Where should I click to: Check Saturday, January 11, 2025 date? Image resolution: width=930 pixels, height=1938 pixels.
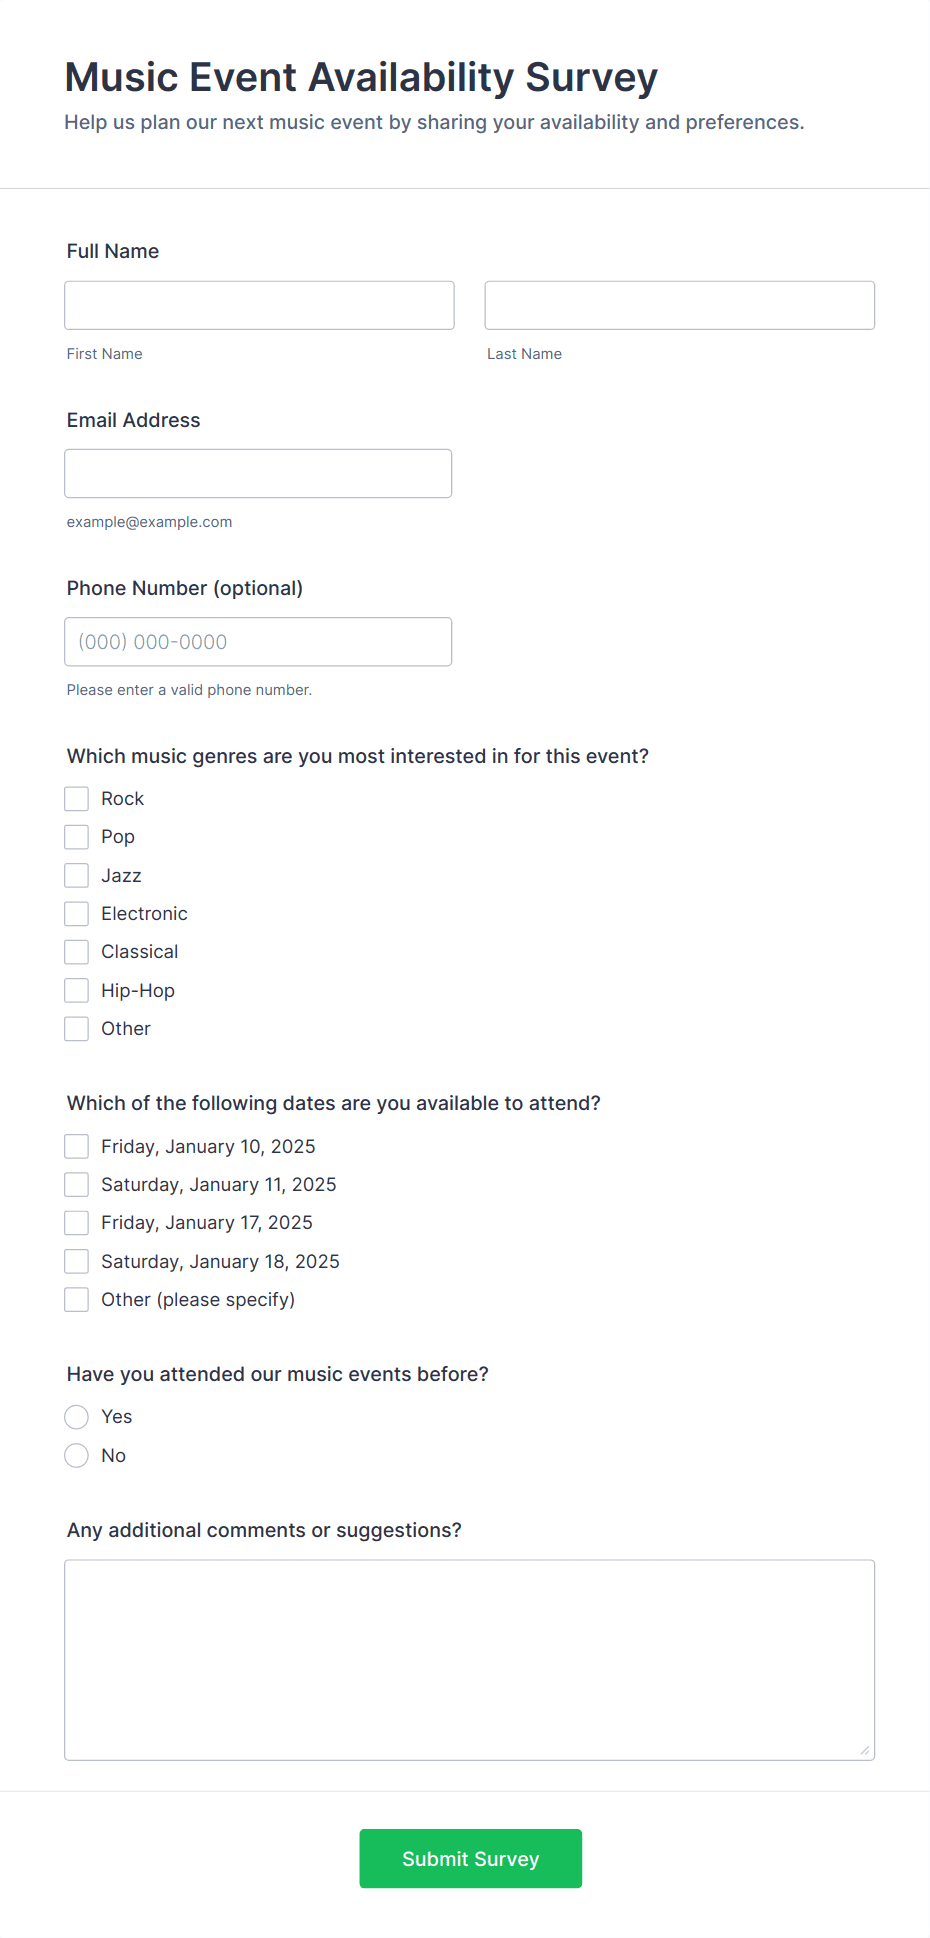coord(77,1185)
